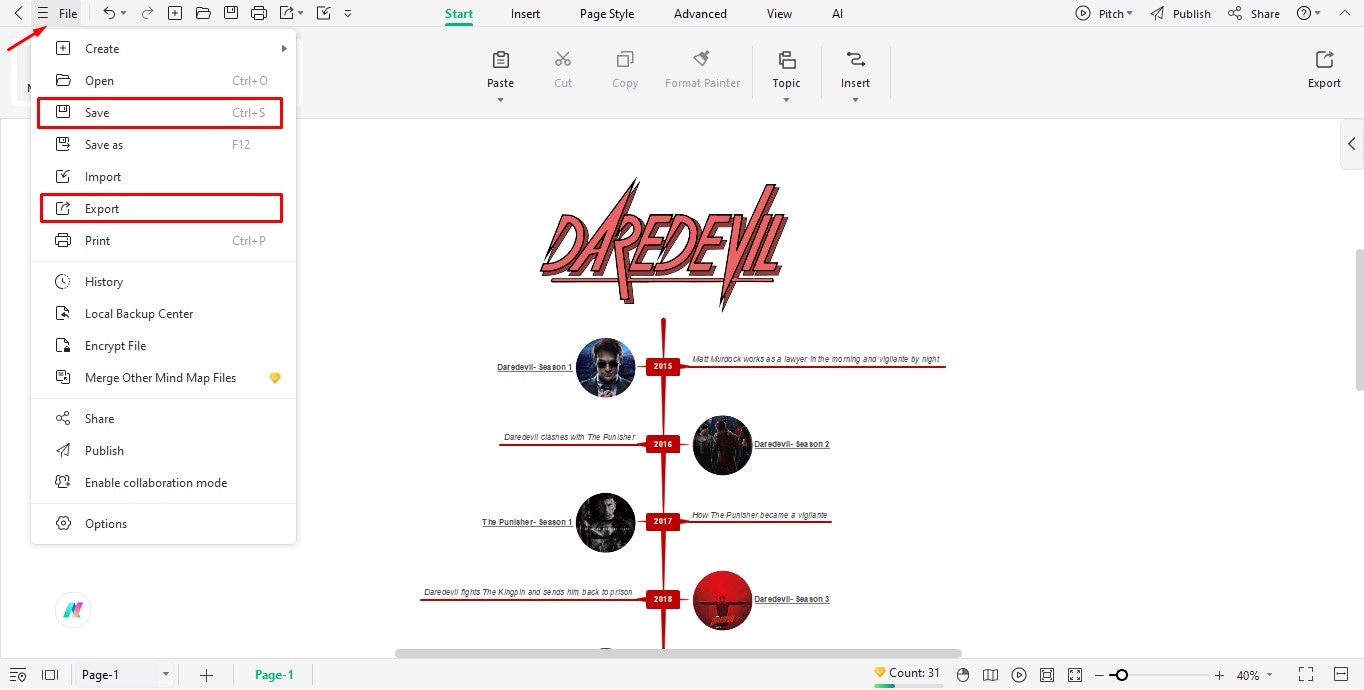Click the four-arrow fit icon in status bar
This screenshot has width=1364, height=690.
1075,675
